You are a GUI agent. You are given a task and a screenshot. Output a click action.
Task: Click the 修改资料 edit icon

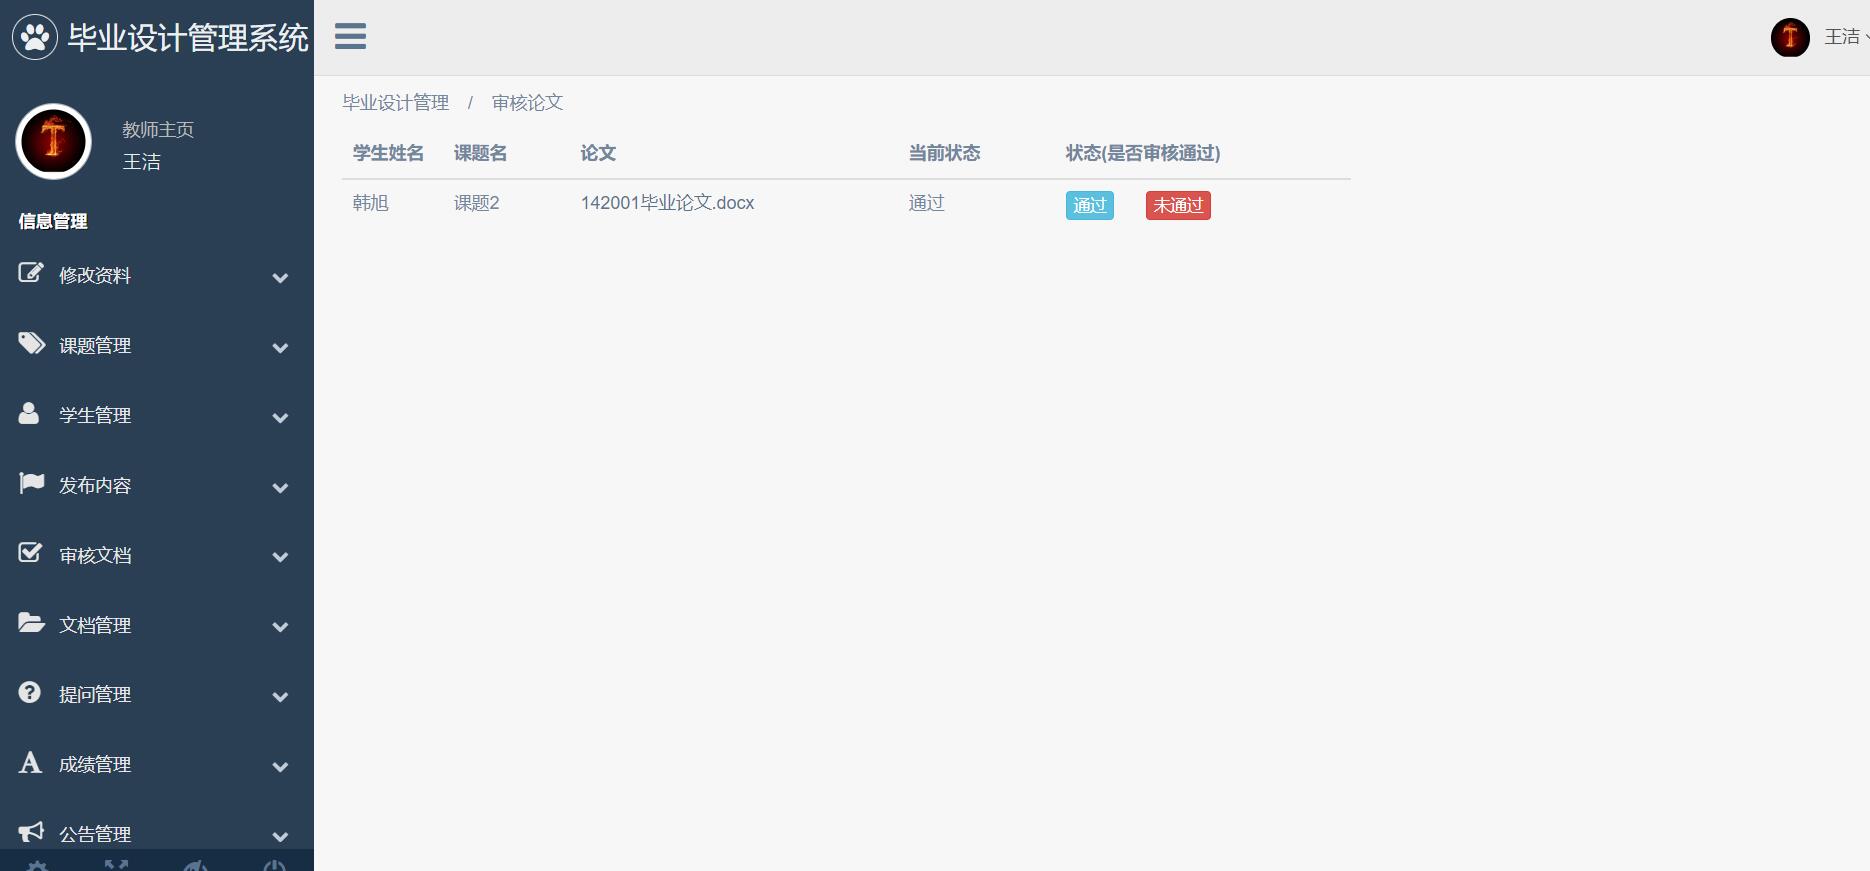(x=31, y=273)
